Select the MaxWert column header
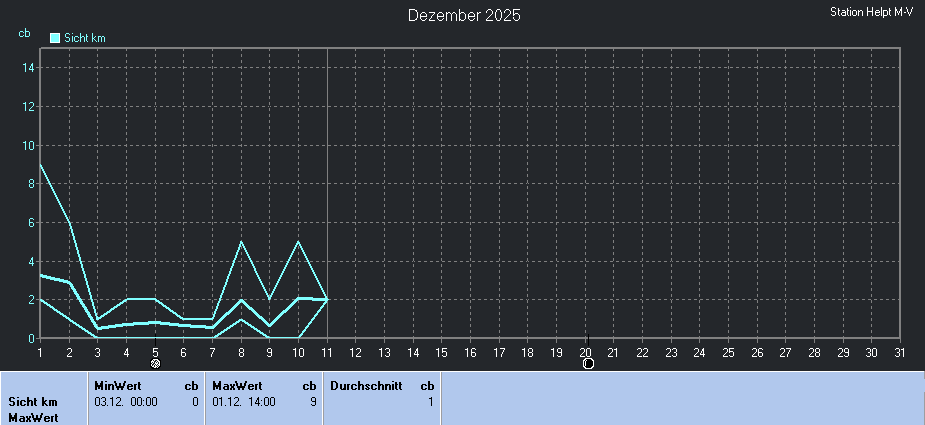925x425 pixels. coord(237,385)
